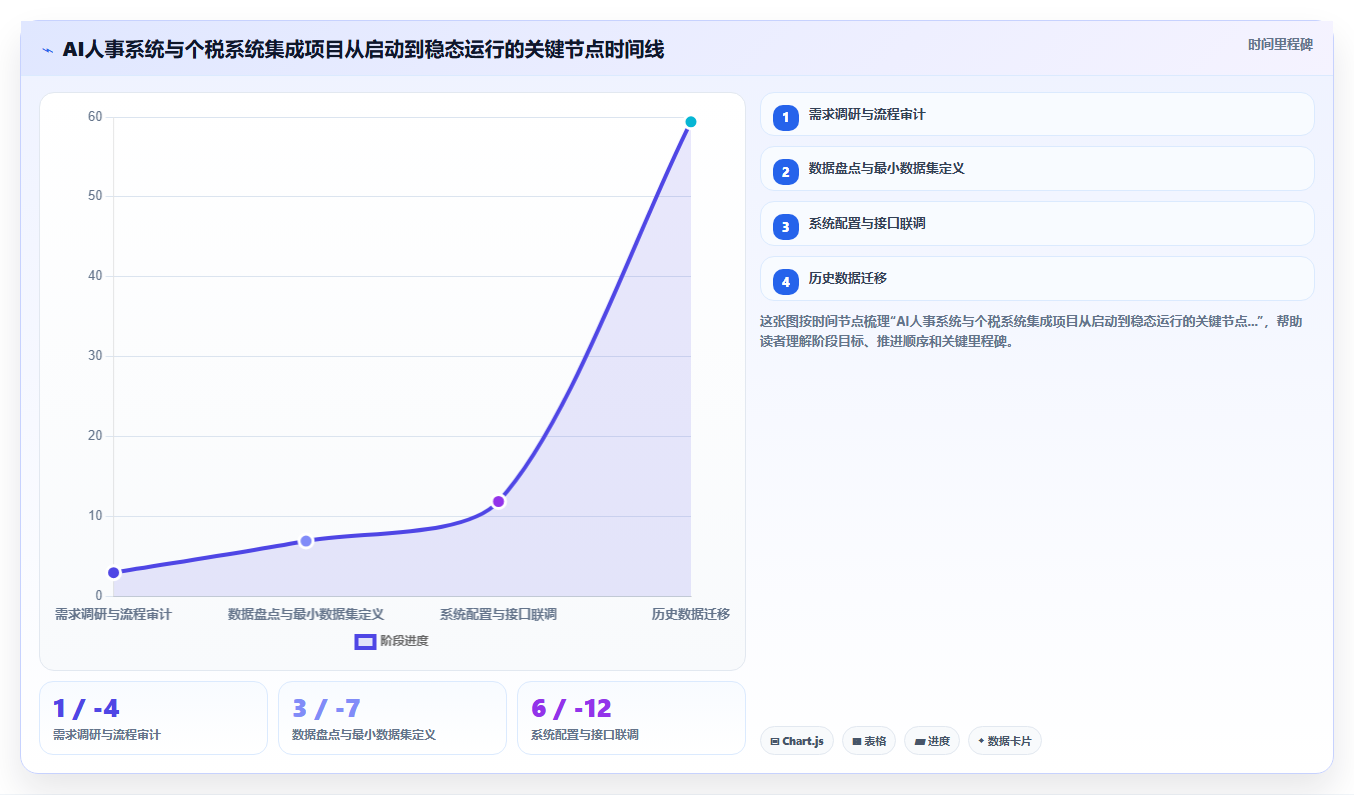The width and height of the screenshot is (1354, 795).
Task: Click the x-axis label 数据盘点与最小数据集定义
Action: pos(306,614)
